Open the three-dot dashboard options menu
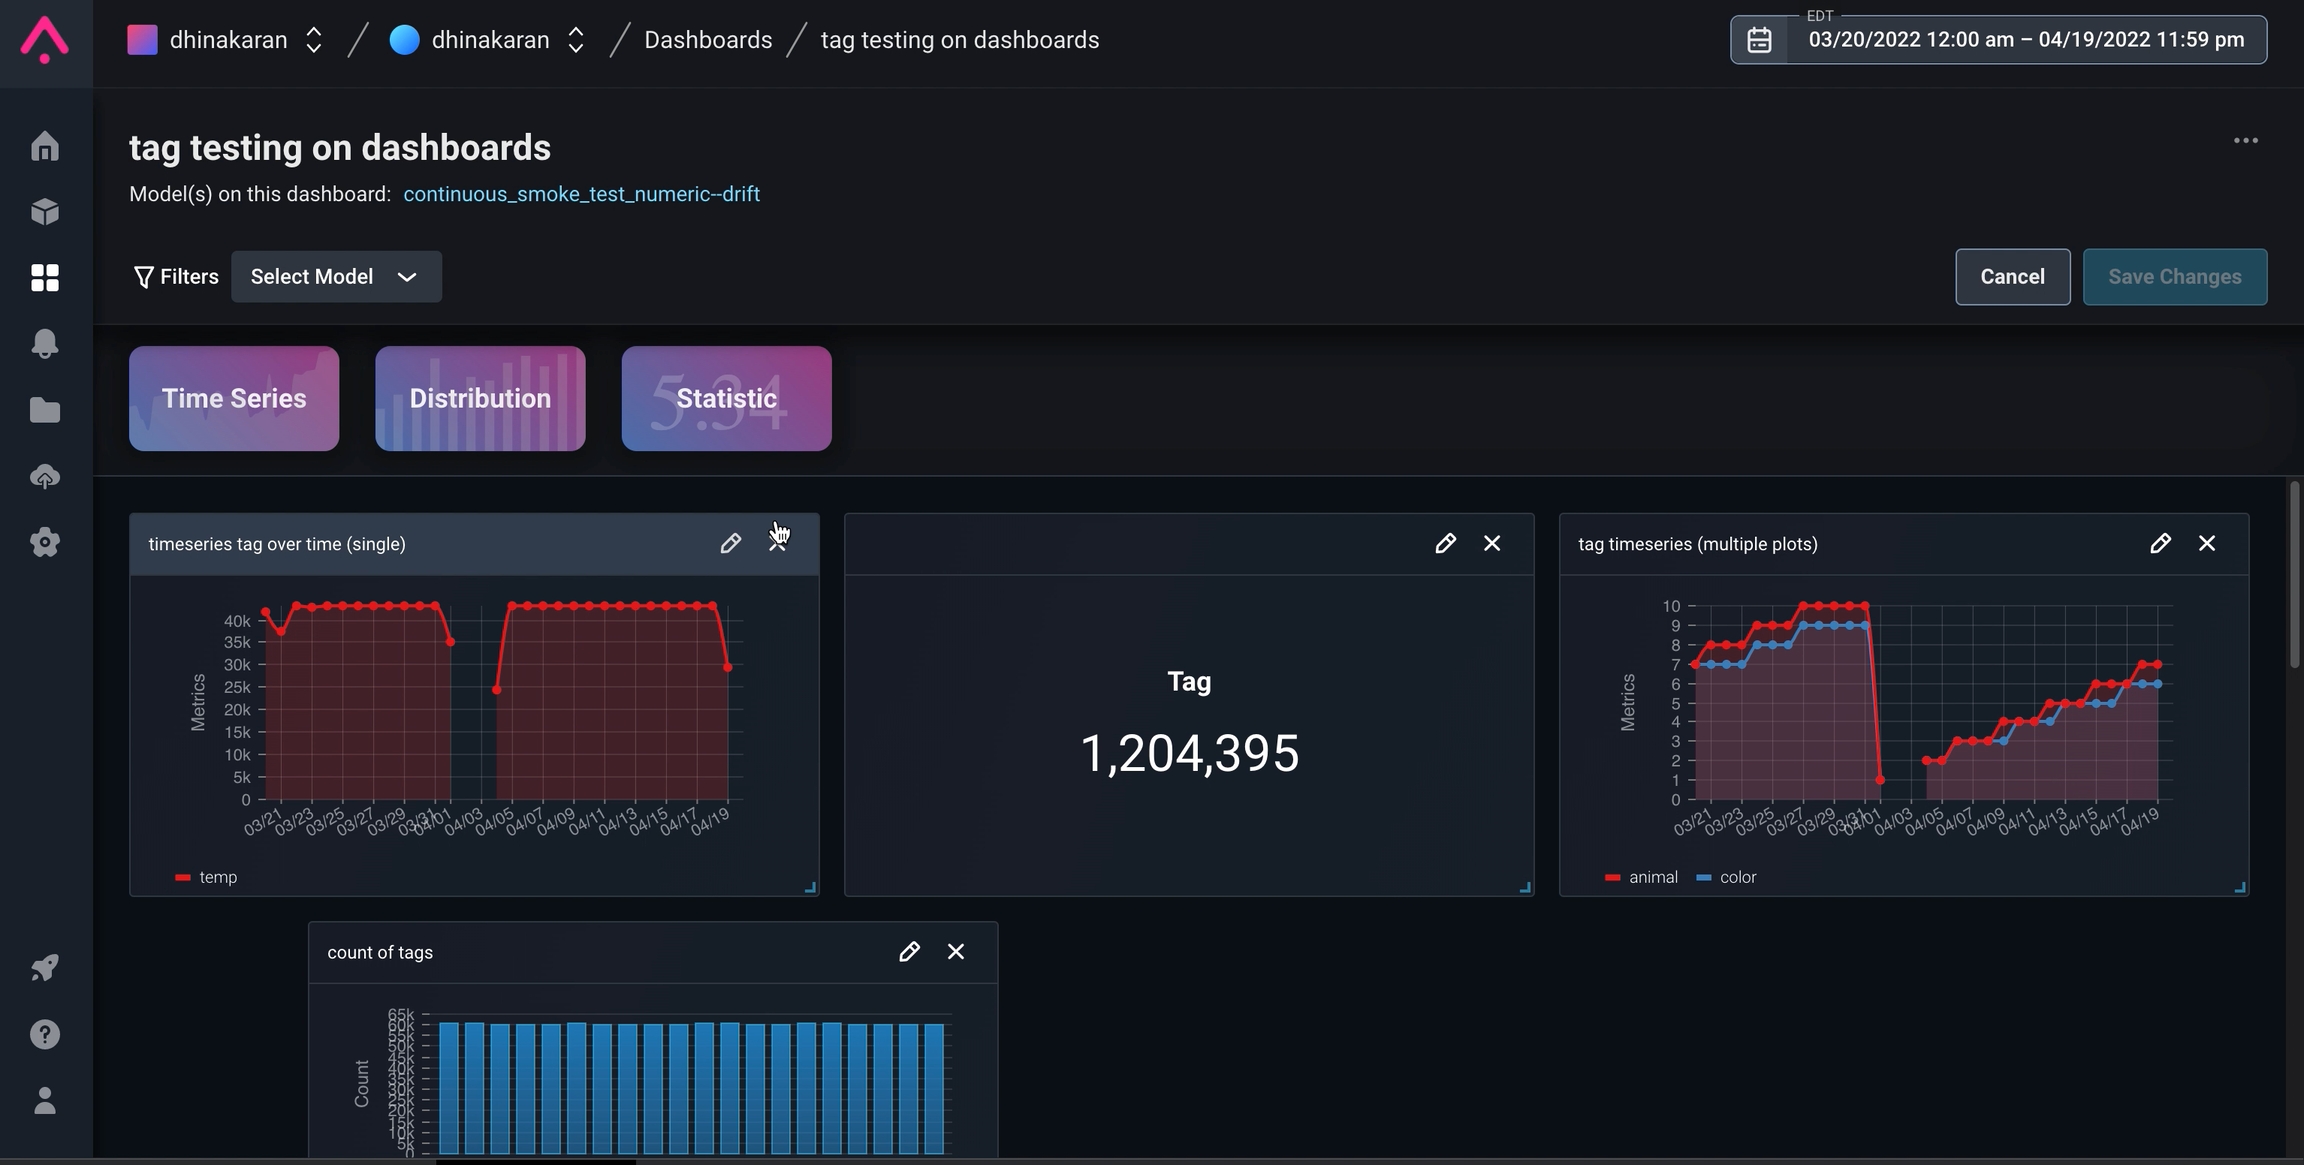 [x=2245, y=141]
